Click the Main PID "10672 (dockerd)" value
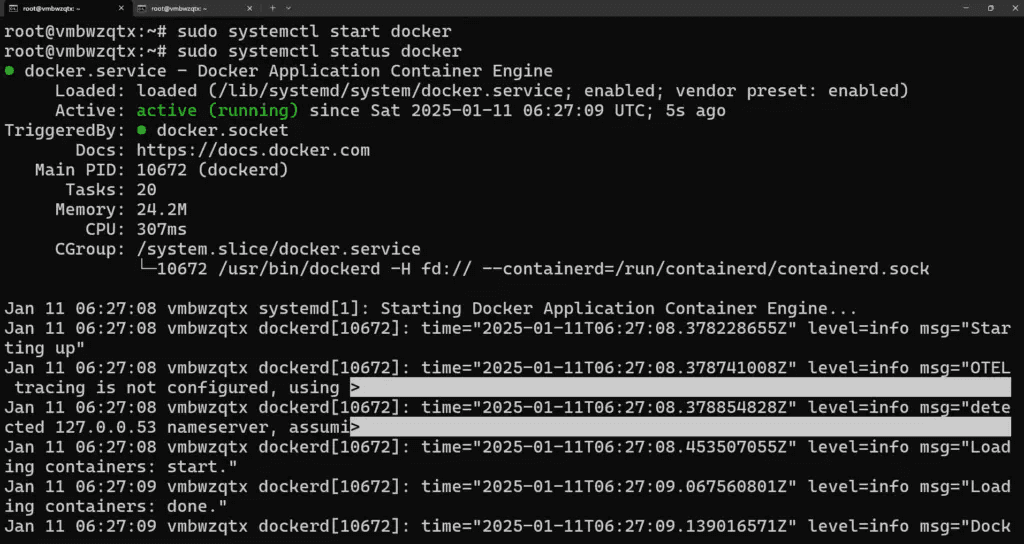Viewport: 1024px width, 544px height. (x=212, y=170)
